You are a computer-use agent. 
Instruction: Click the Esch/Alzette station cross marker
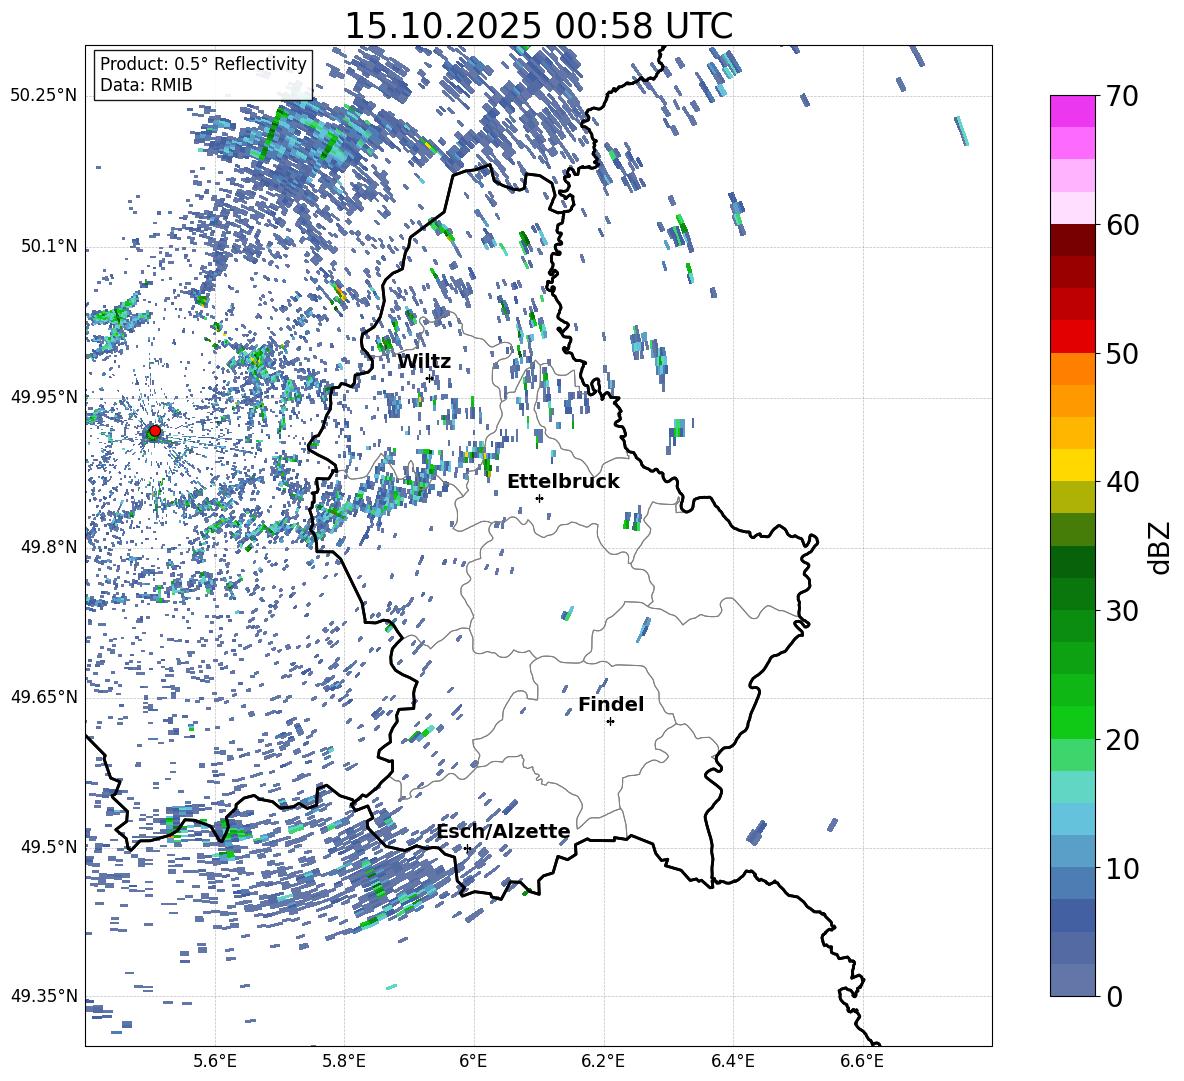coord(467,848)
